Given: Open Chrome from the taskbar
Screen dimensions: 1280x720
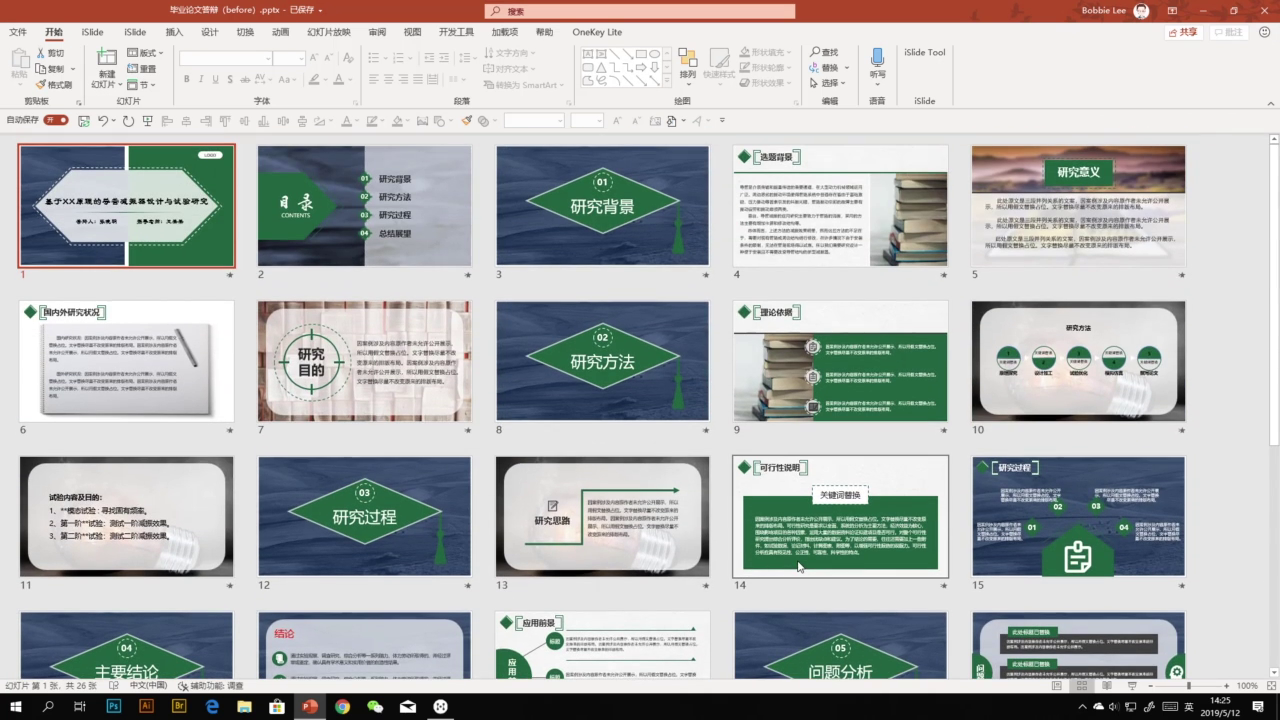Looking at the screenshot, I should coord(343,707).
